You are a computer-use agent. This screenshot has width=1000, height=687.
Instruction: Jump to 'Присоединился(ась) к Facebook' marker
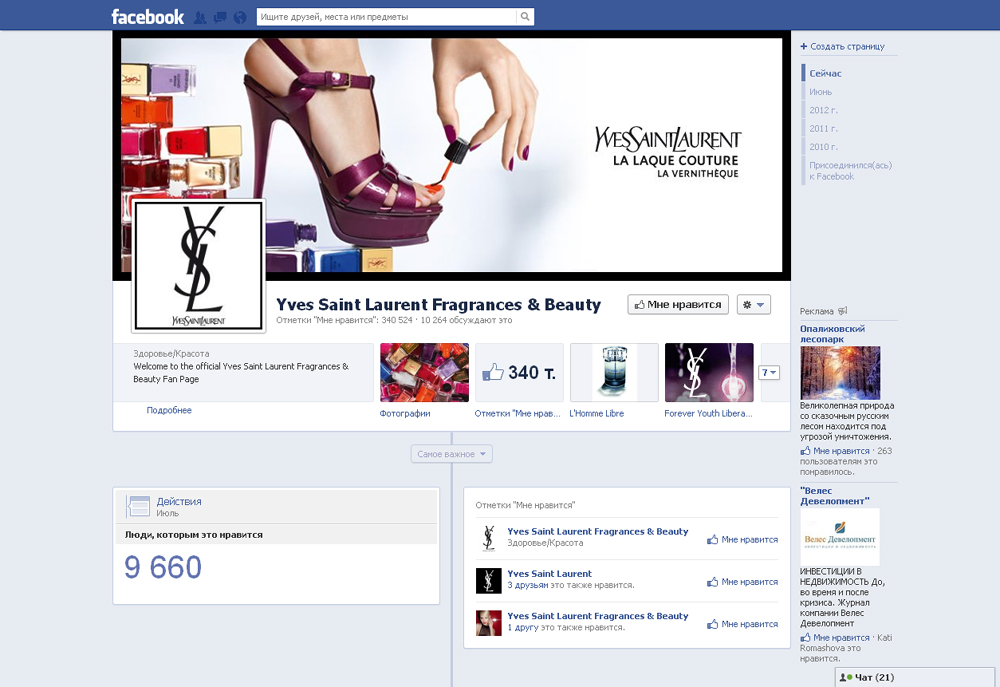(x=850, y=171)
